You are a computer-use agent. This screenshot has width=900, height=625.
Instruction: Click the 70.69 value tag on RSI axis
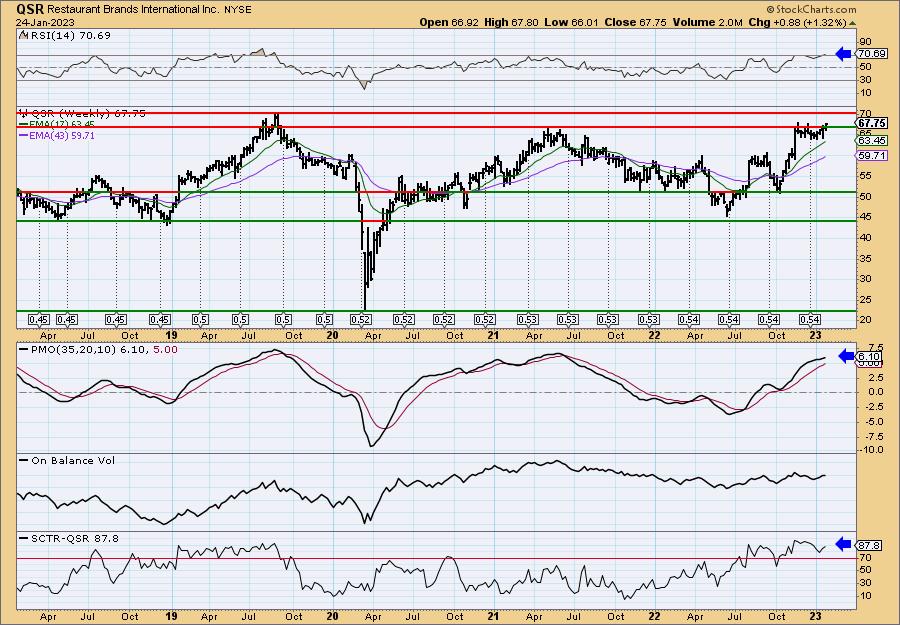coord(871,54)
